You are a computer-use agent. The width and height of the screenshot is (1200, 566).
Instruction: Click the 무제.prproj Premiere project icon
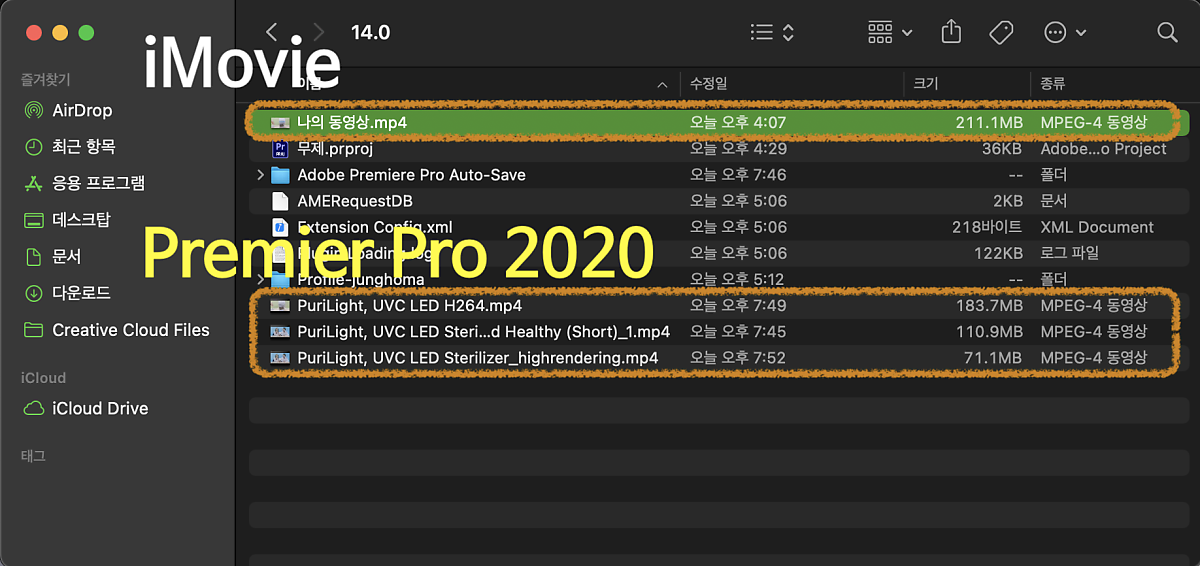(281, 149)
